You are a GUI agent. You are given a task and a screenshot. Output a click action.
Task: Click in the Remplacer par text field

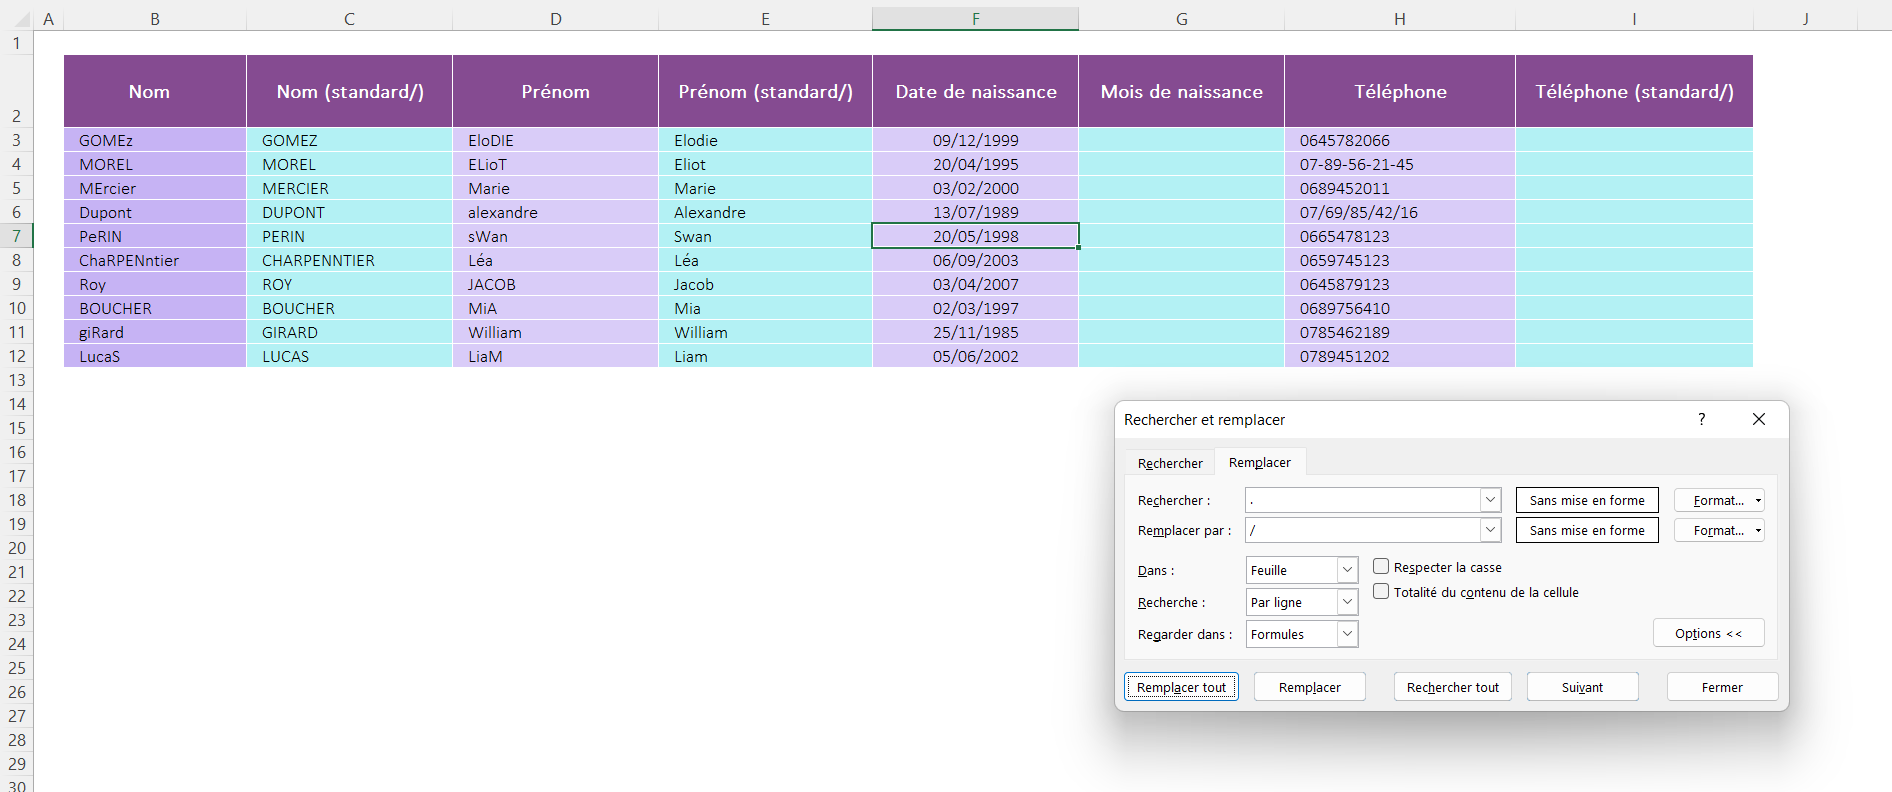1362,530
